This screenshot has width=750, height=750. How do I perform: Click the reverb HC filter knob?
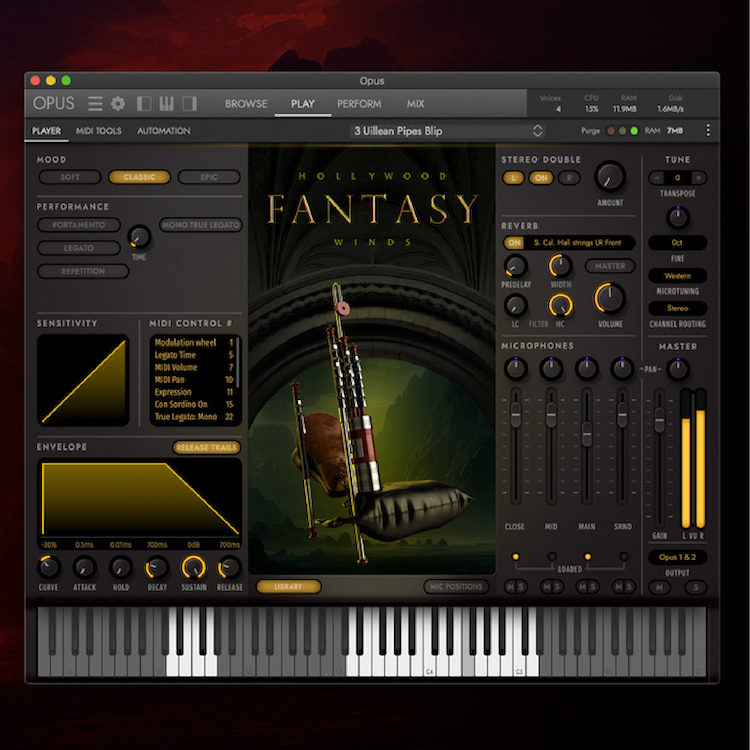(560, 305)
